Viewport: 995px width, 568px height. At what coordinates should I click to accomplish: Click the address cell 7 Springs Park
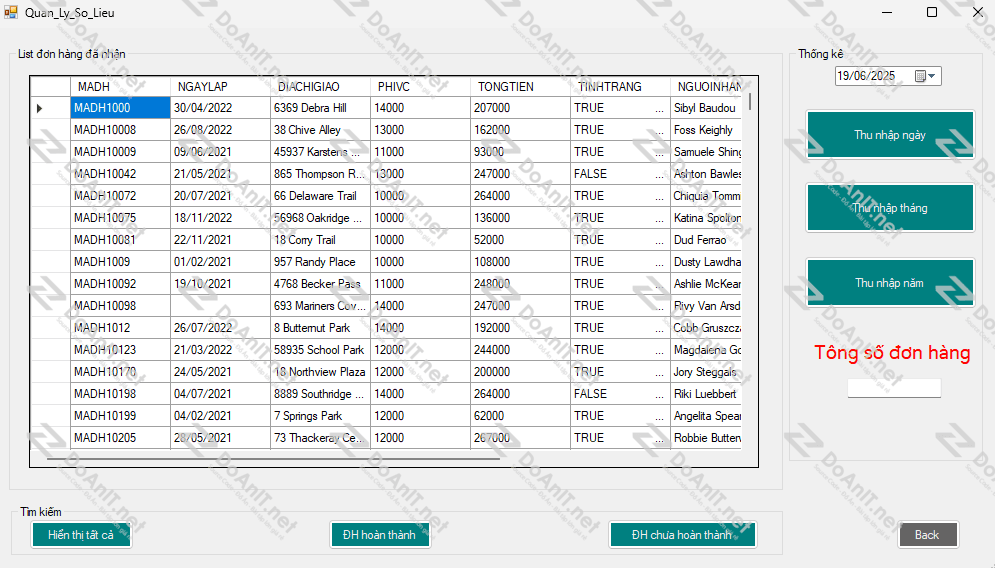click(x=320, y=416)
